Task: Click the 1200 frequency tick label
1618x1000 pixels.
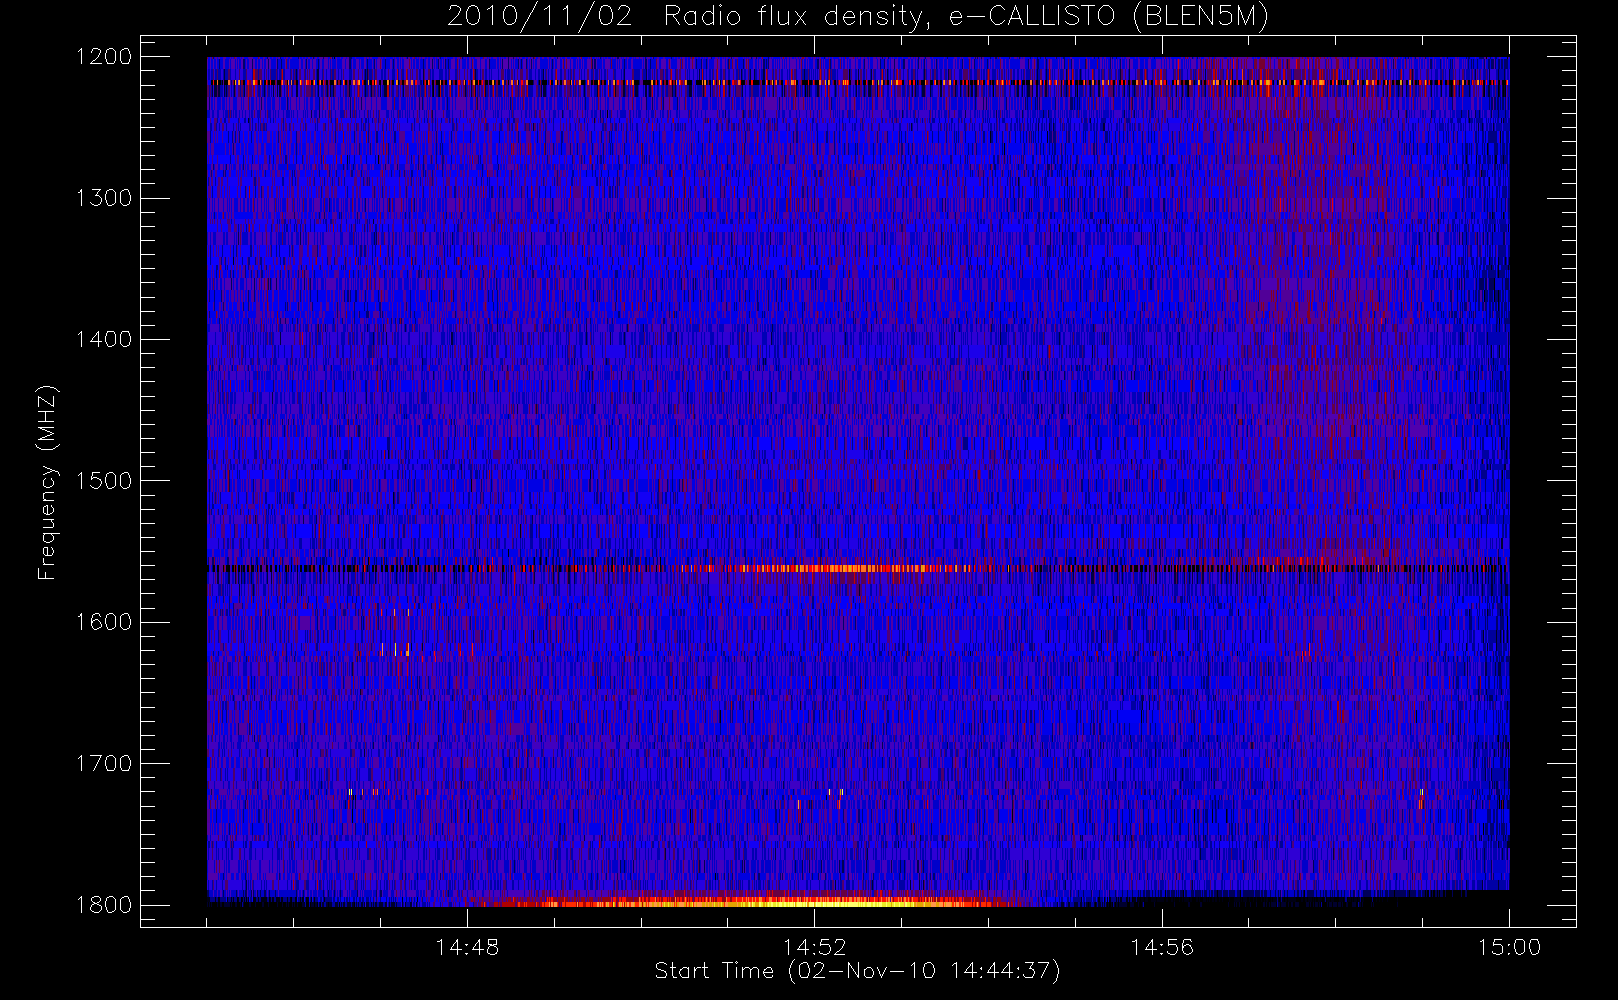Action: [x=104, y=57]
